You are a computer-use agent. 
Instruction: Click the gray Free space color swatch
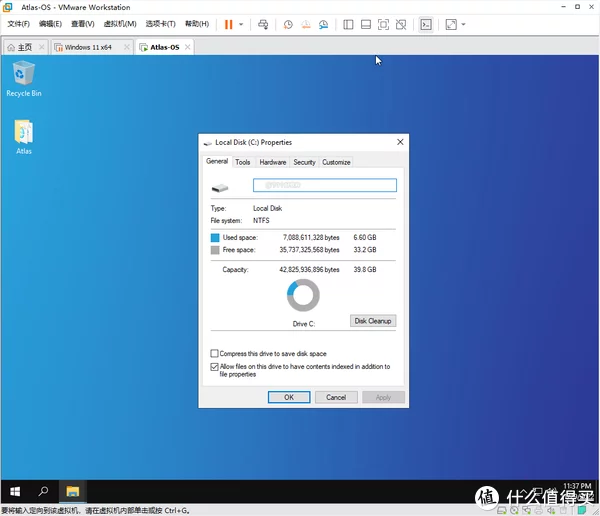pyautogui.click(x=215, y=250)
